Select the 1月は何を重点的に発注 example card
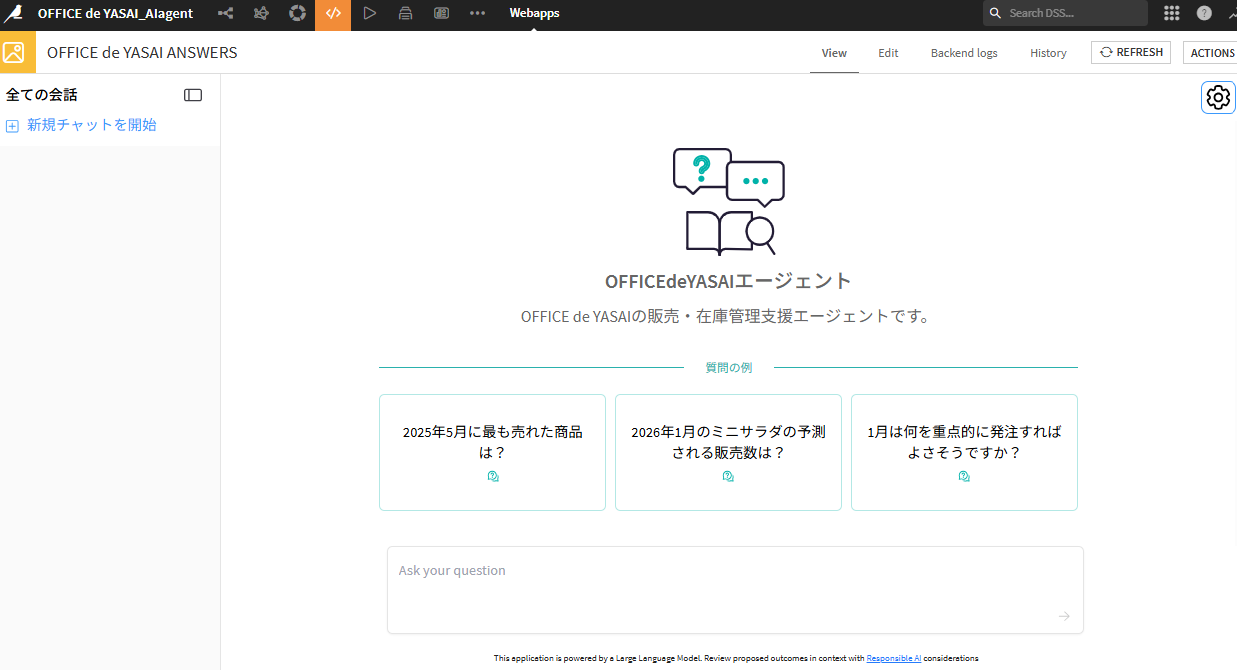Viewport: 1237px width, 670px height. (964, 452)
